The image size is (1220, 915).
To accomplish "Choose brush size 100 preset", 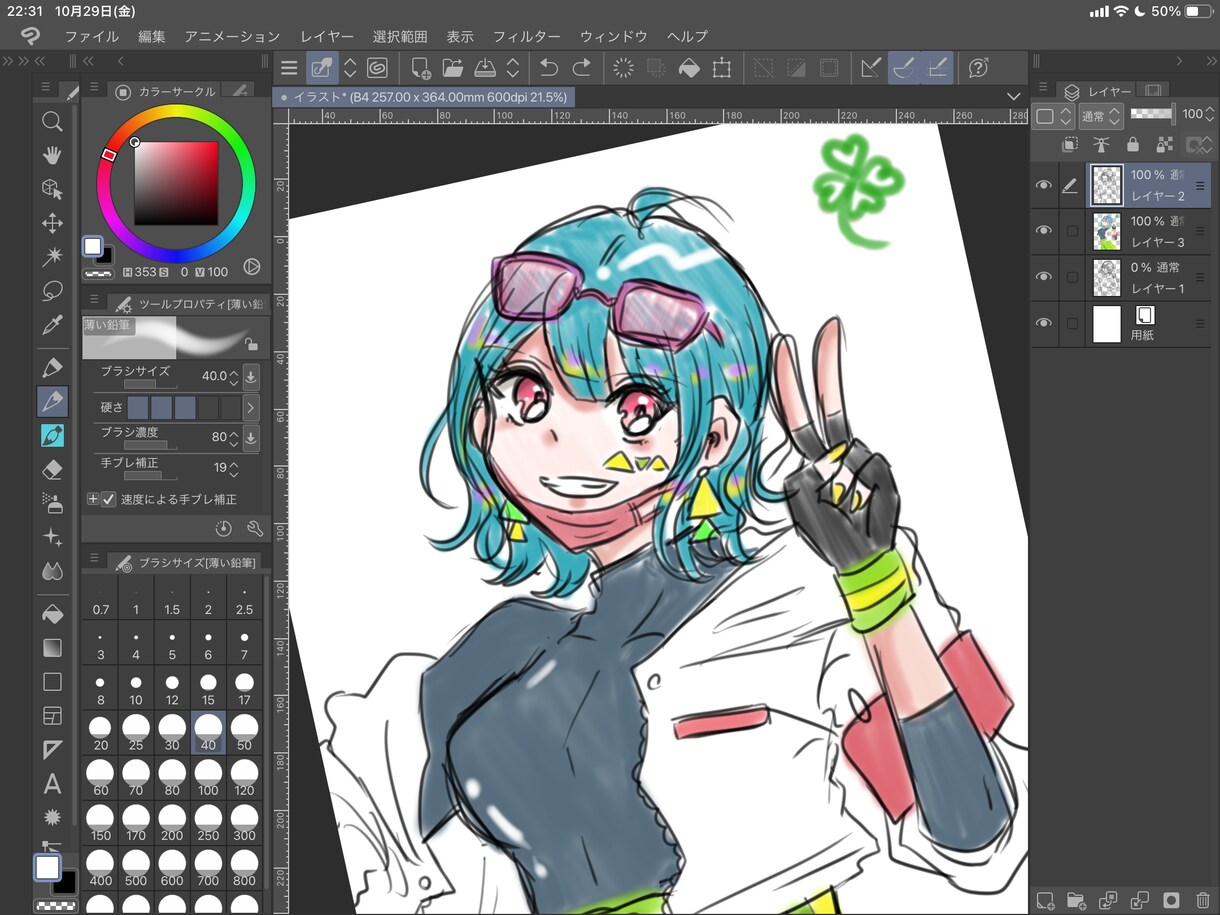I will click(x=208, y=779).
